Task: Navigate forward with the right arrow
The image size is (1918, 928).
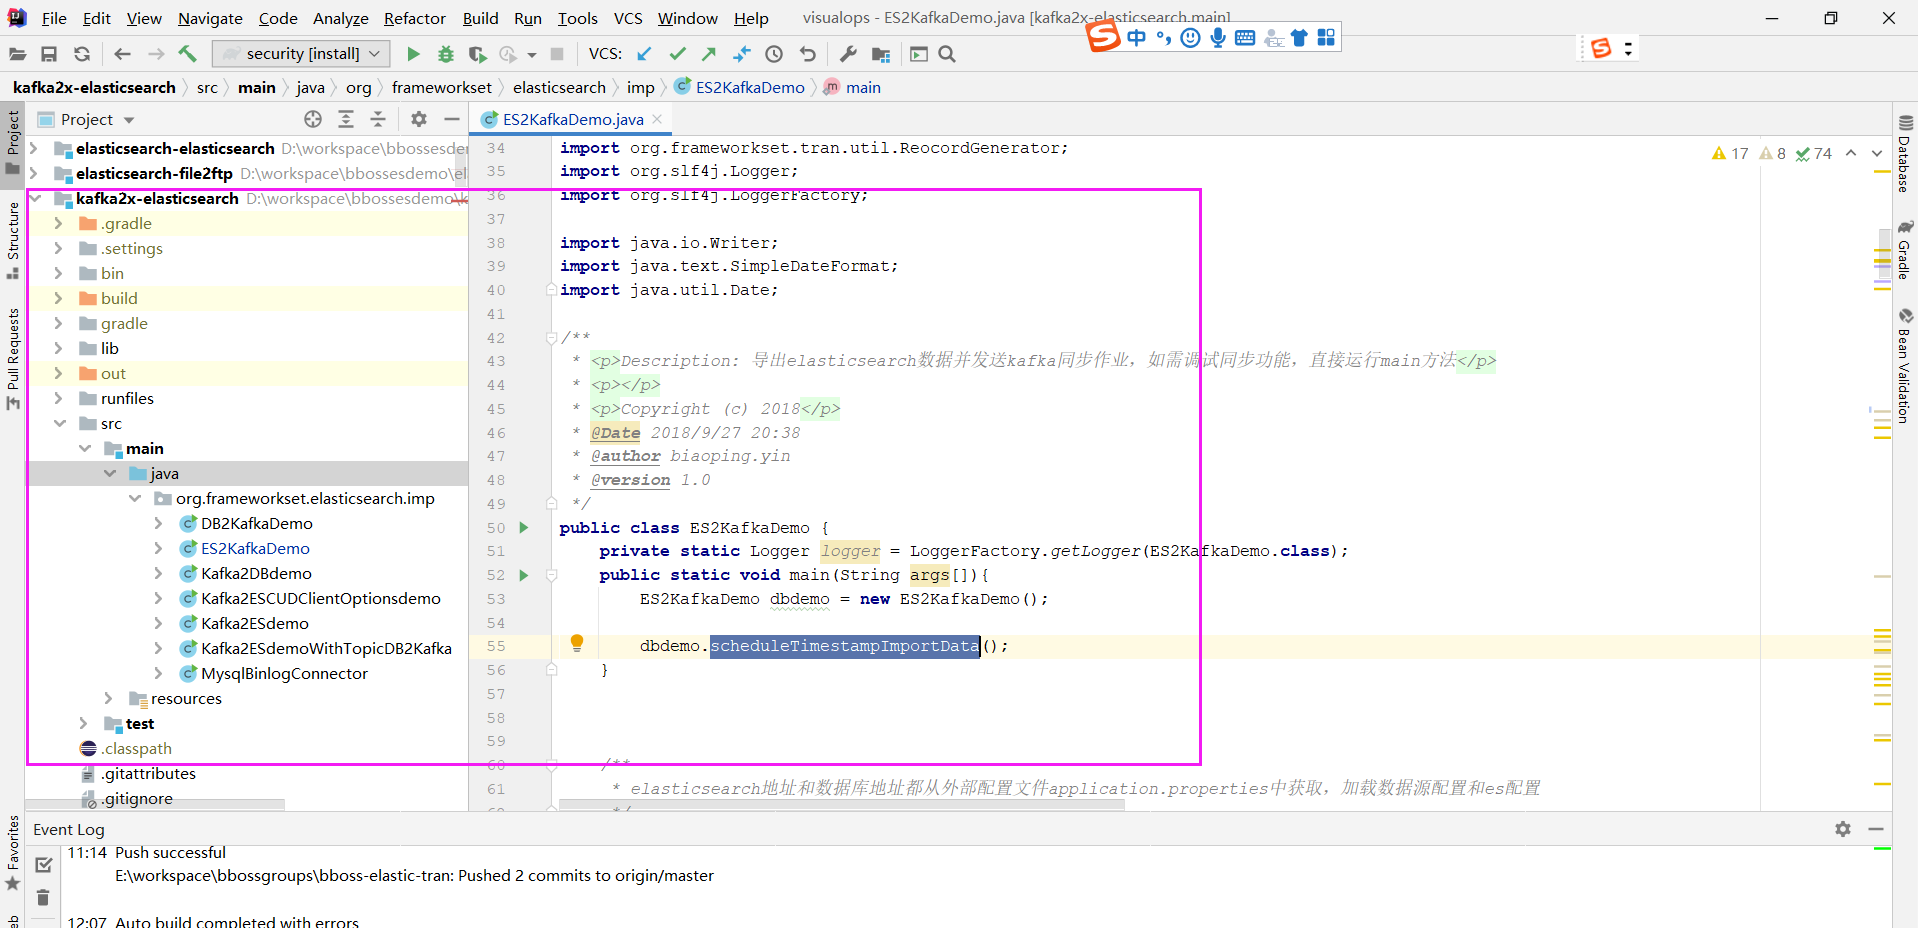Action: (156, 54)
